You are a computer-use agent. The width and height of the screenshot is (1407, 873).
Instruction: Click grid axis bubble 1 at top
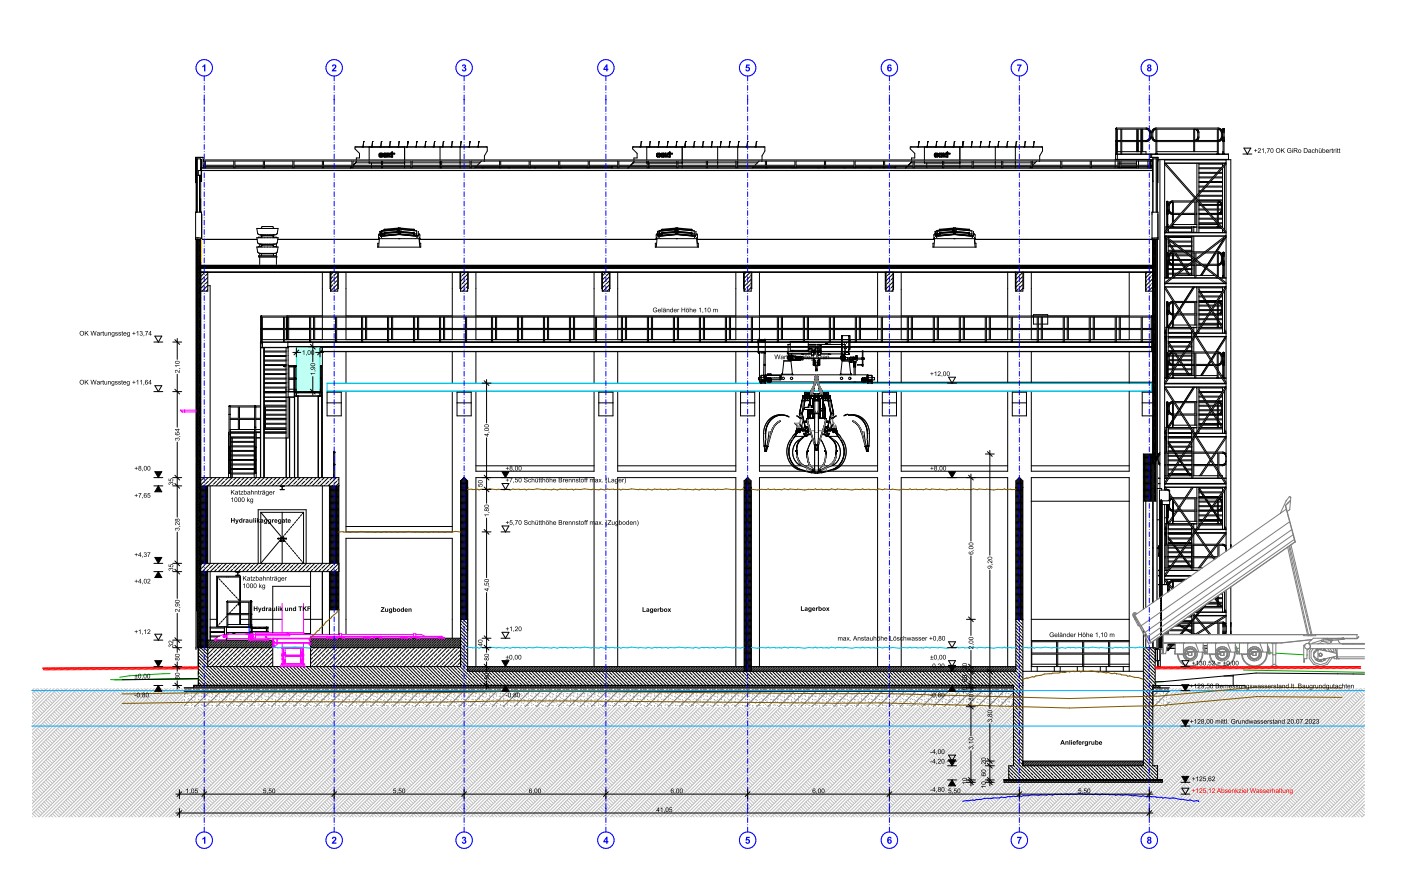click(204, 68)
